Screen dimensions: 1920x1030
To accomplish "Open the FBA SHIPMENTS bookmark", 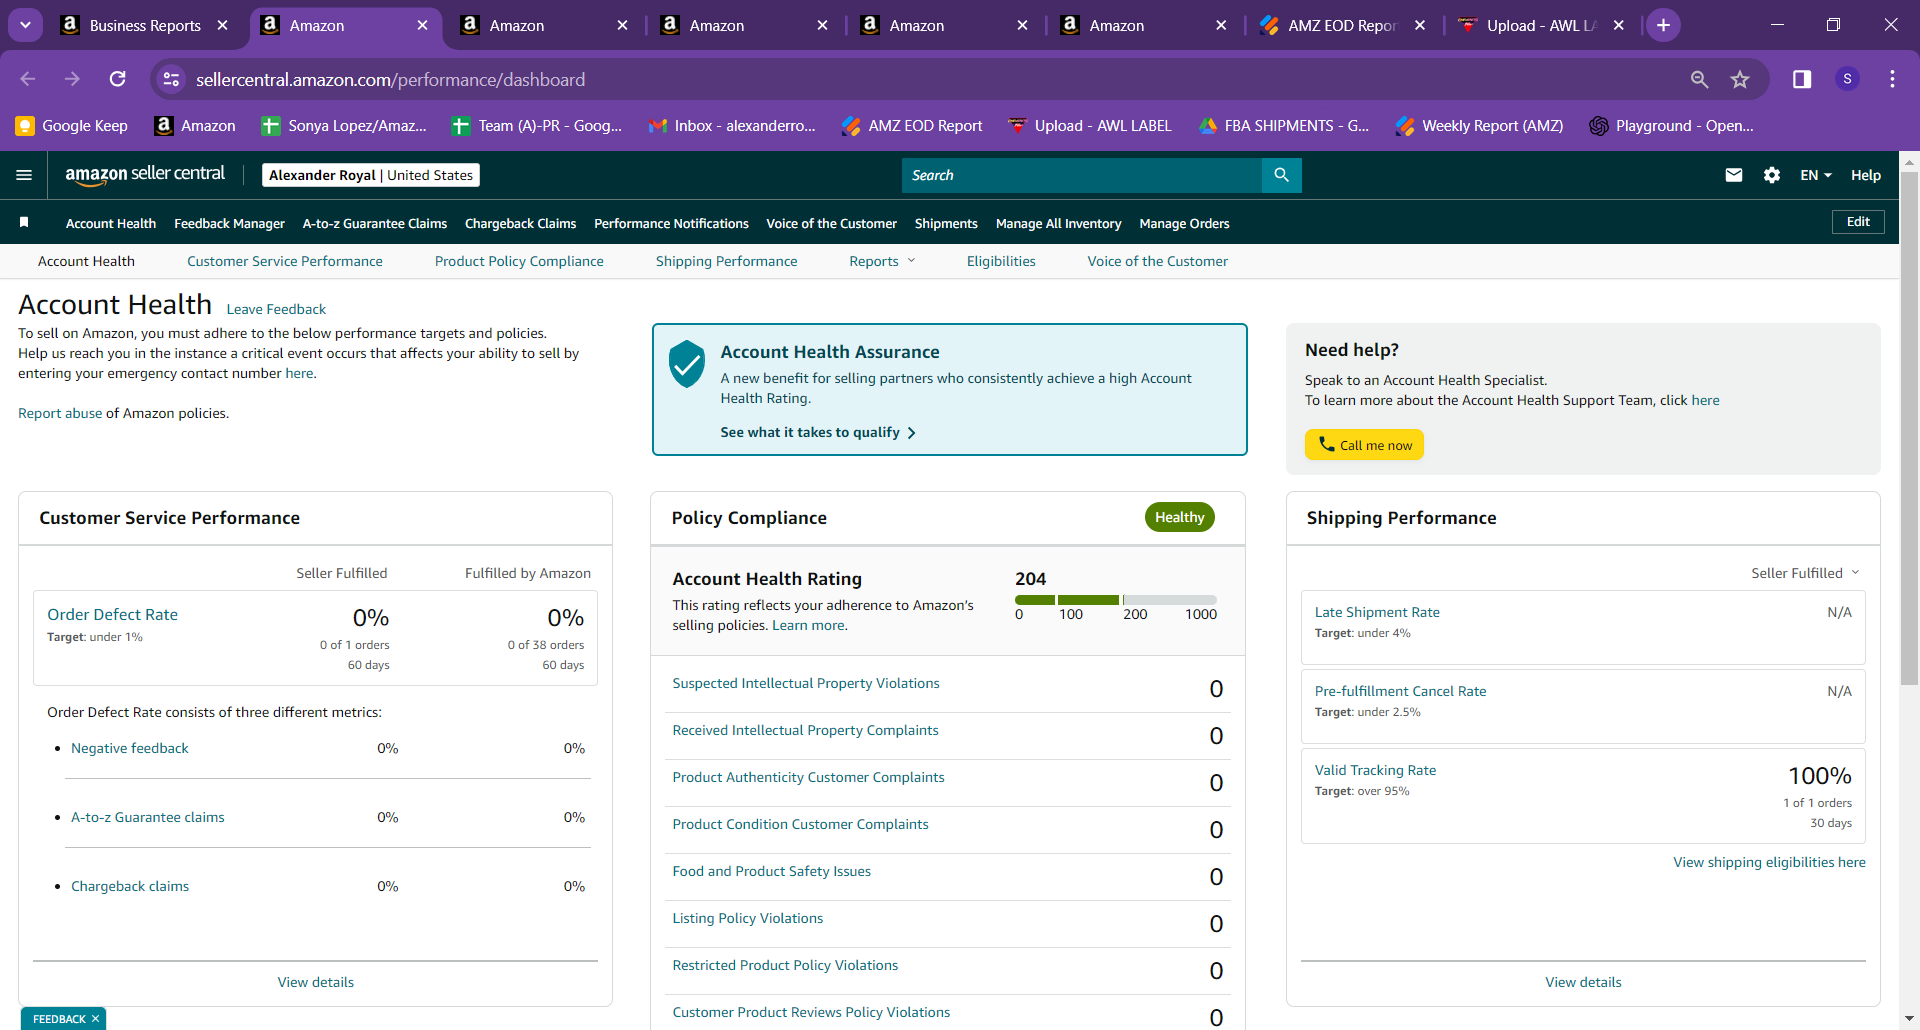I will click(x=1284, y=126).
